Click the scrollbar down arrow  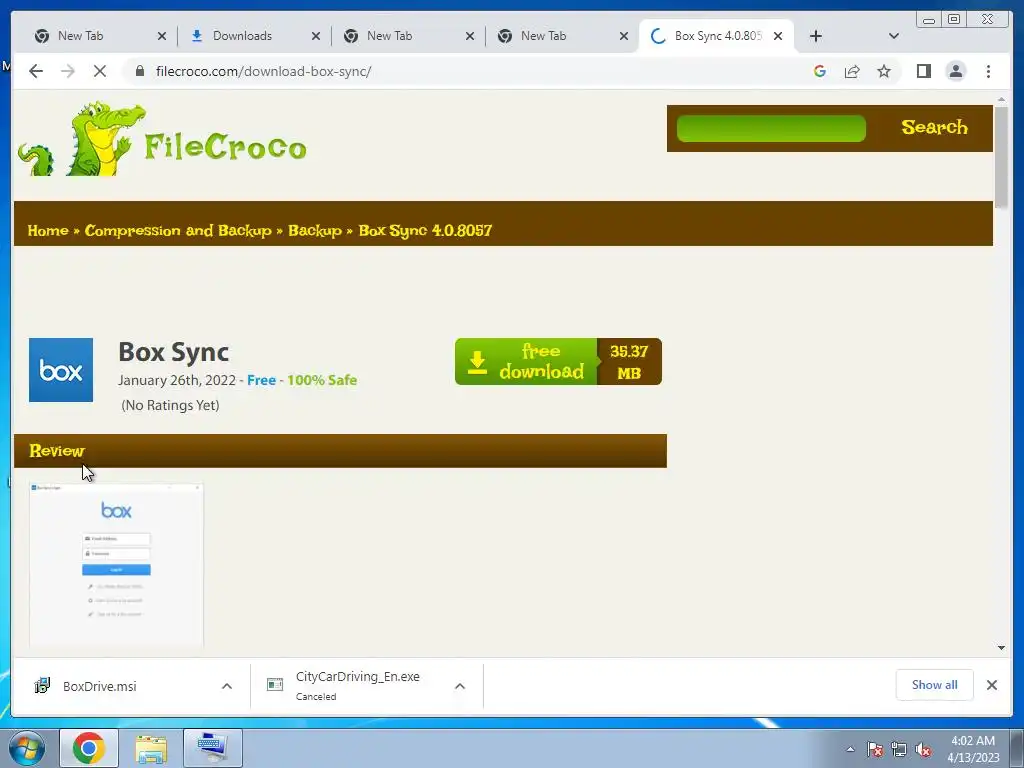pos(1001,648)
